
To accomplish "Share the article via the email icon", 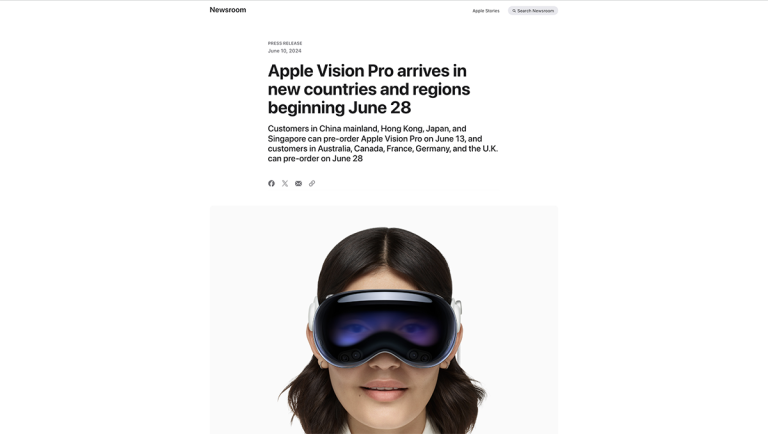I will pyautogui.click(x=298, y=183).
